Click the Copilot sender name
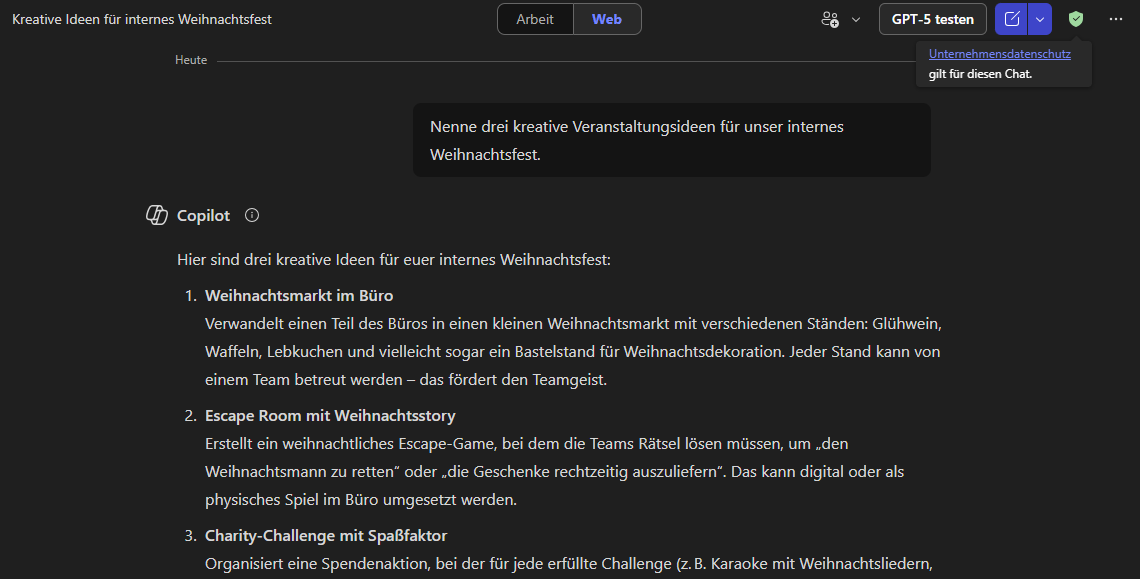Screen dimensions: 1140x579 (203, 215)
